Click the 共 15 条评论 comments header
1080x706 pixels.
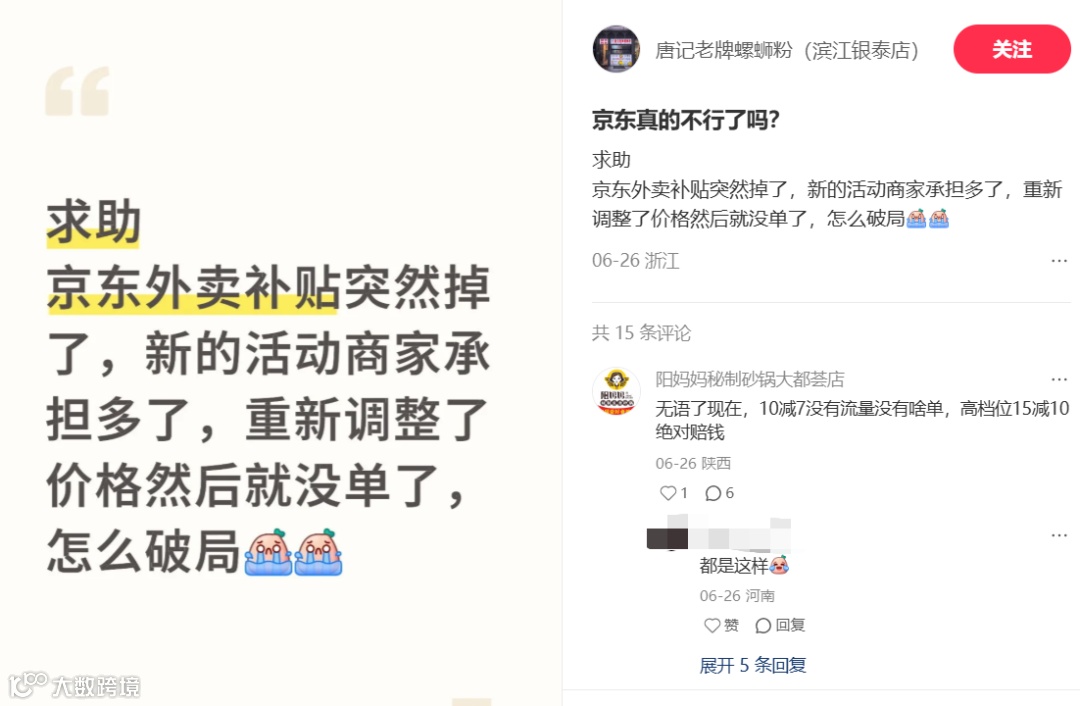(641, 333)
